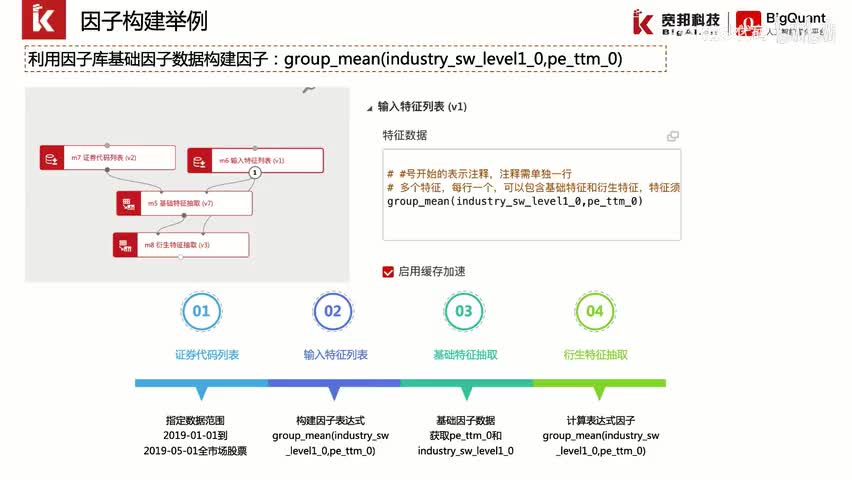852x480 pixels.
Task: Click the 证券代码列表 step label
Action: [x=207, y=355]
